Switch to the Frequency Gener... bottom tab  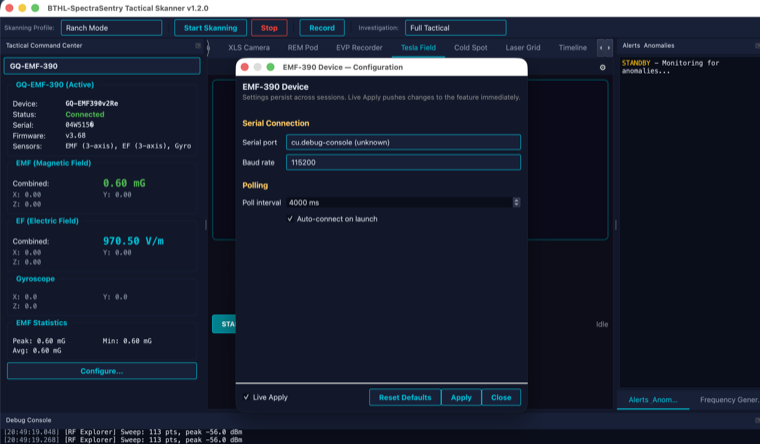728,400
